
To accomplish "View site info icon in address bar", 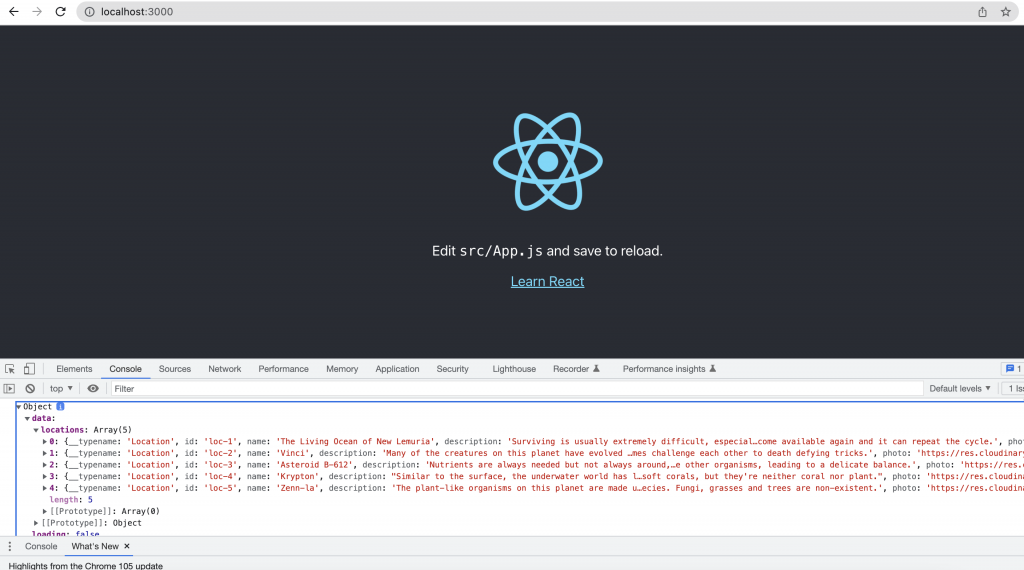I will [89, 12].
